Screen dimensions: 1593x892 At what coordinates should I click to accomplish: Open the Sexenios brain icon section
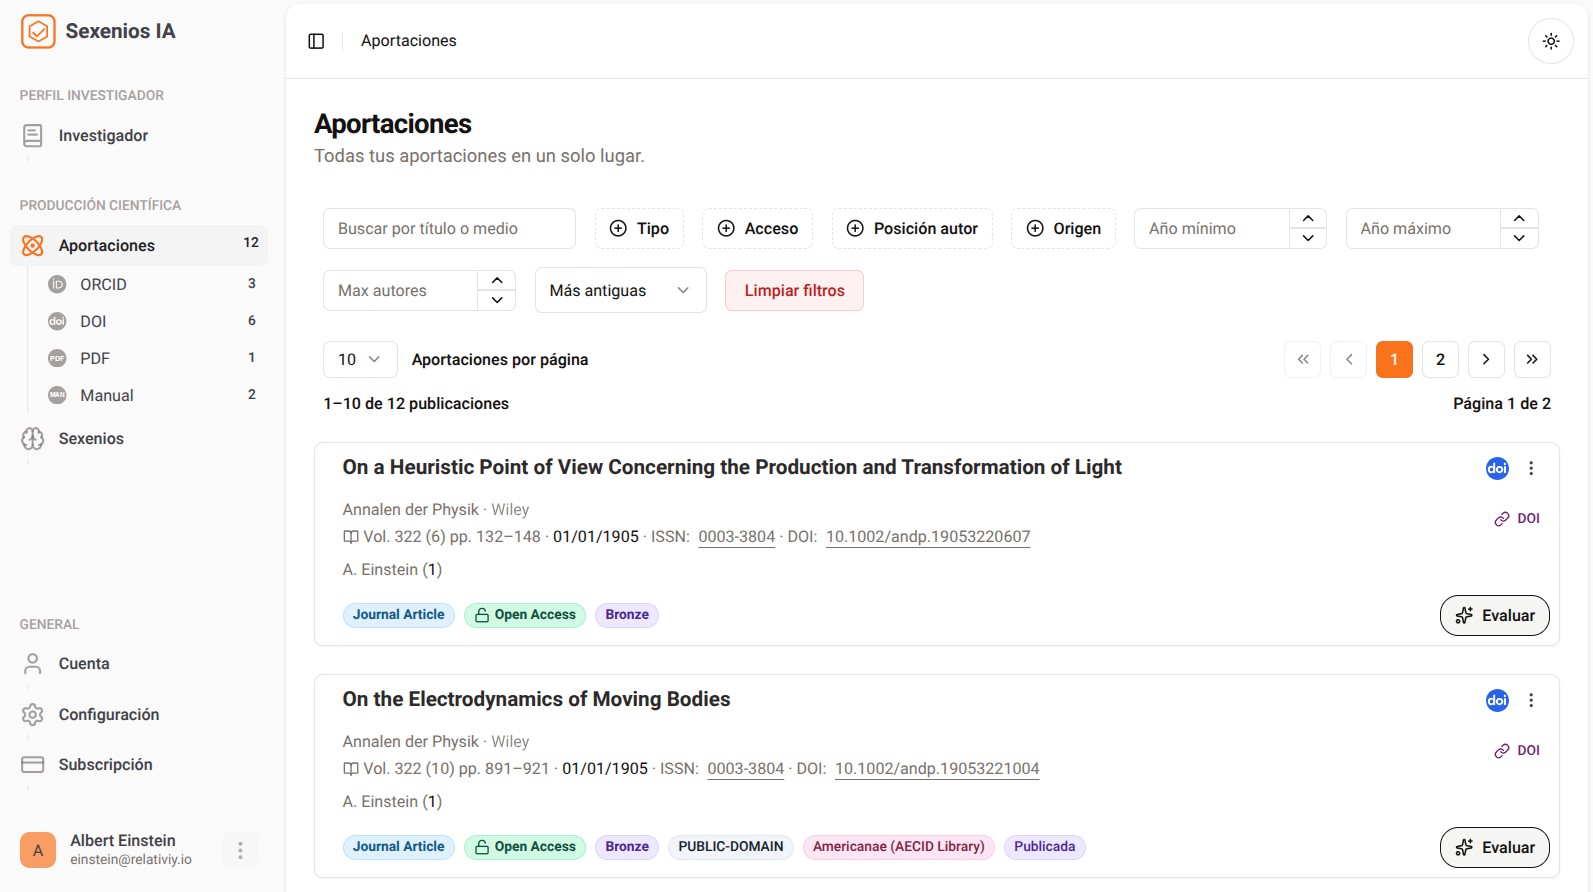[33, 439]
